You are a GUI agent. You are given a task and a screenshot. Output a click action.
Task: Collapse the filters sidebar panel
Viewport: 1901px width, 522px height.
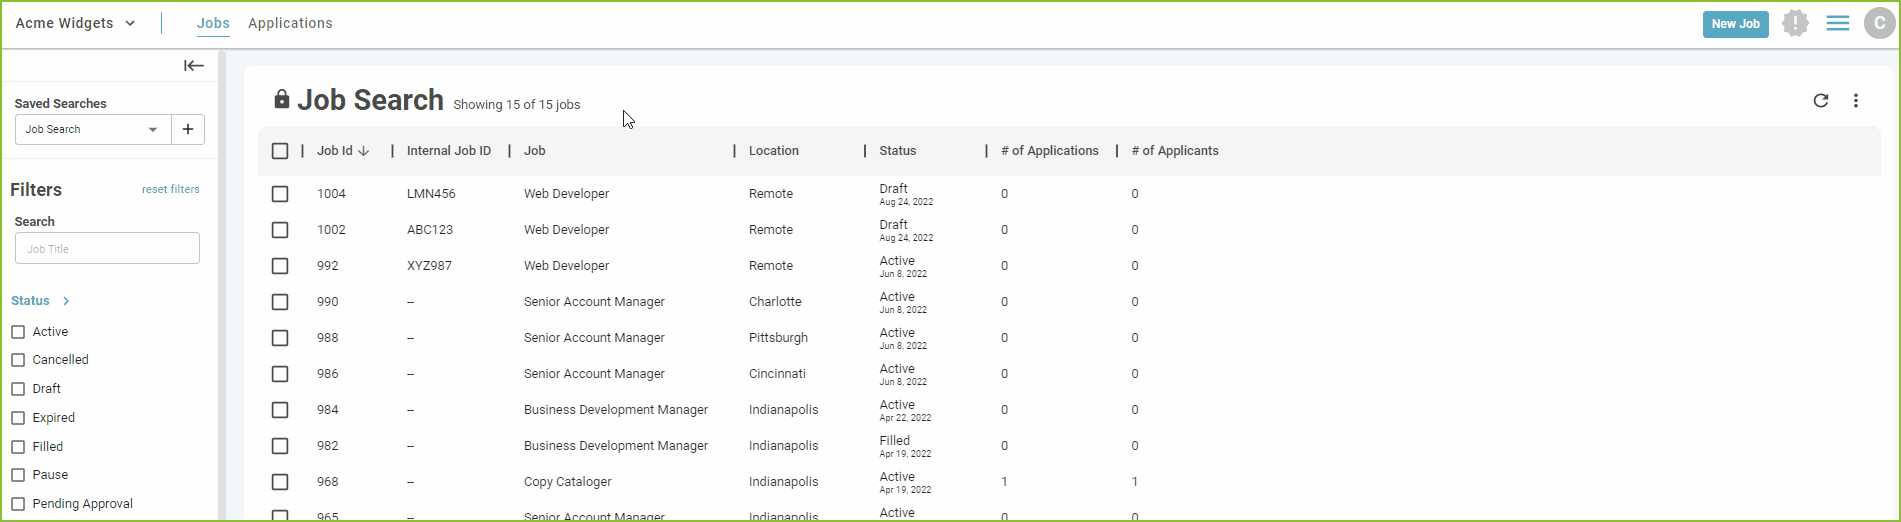click(x=194, y=66)
